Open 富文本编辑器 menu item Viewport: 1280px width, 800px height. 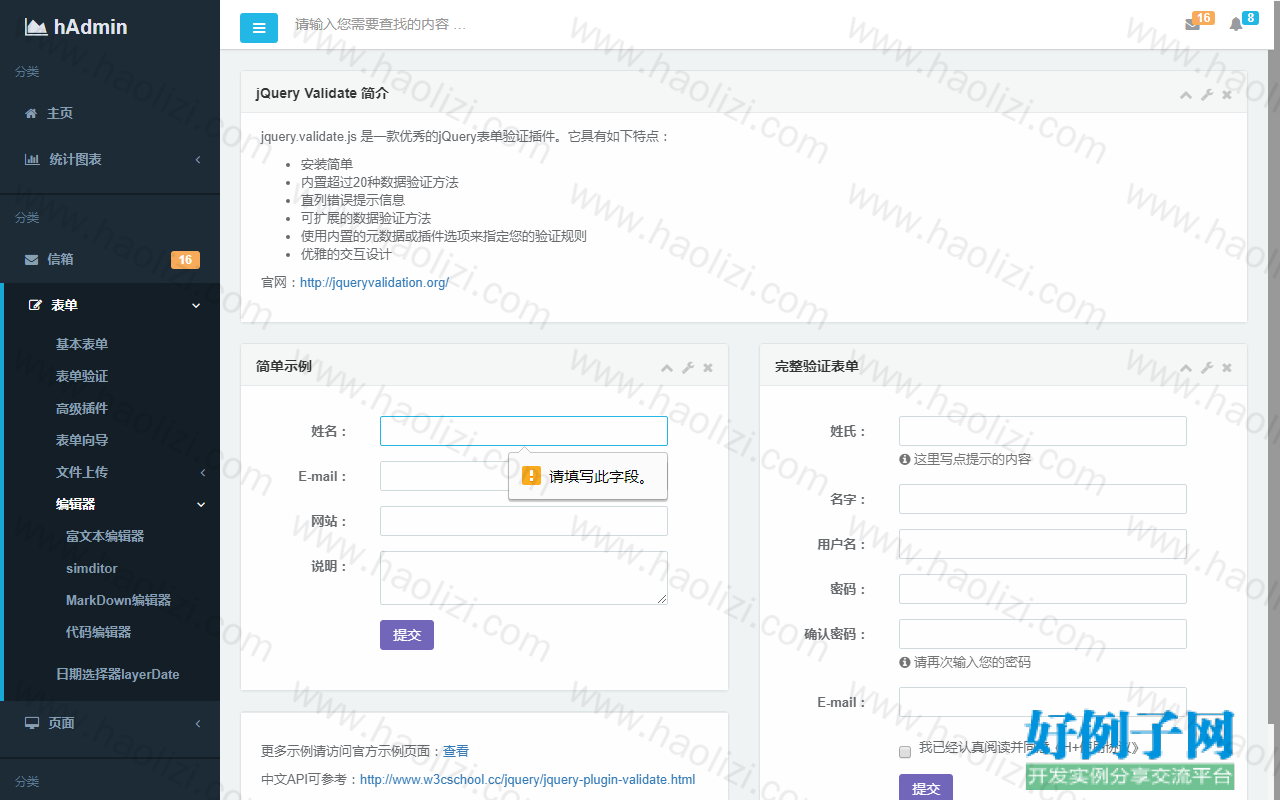pyautogui.click(x=105, y=536)
